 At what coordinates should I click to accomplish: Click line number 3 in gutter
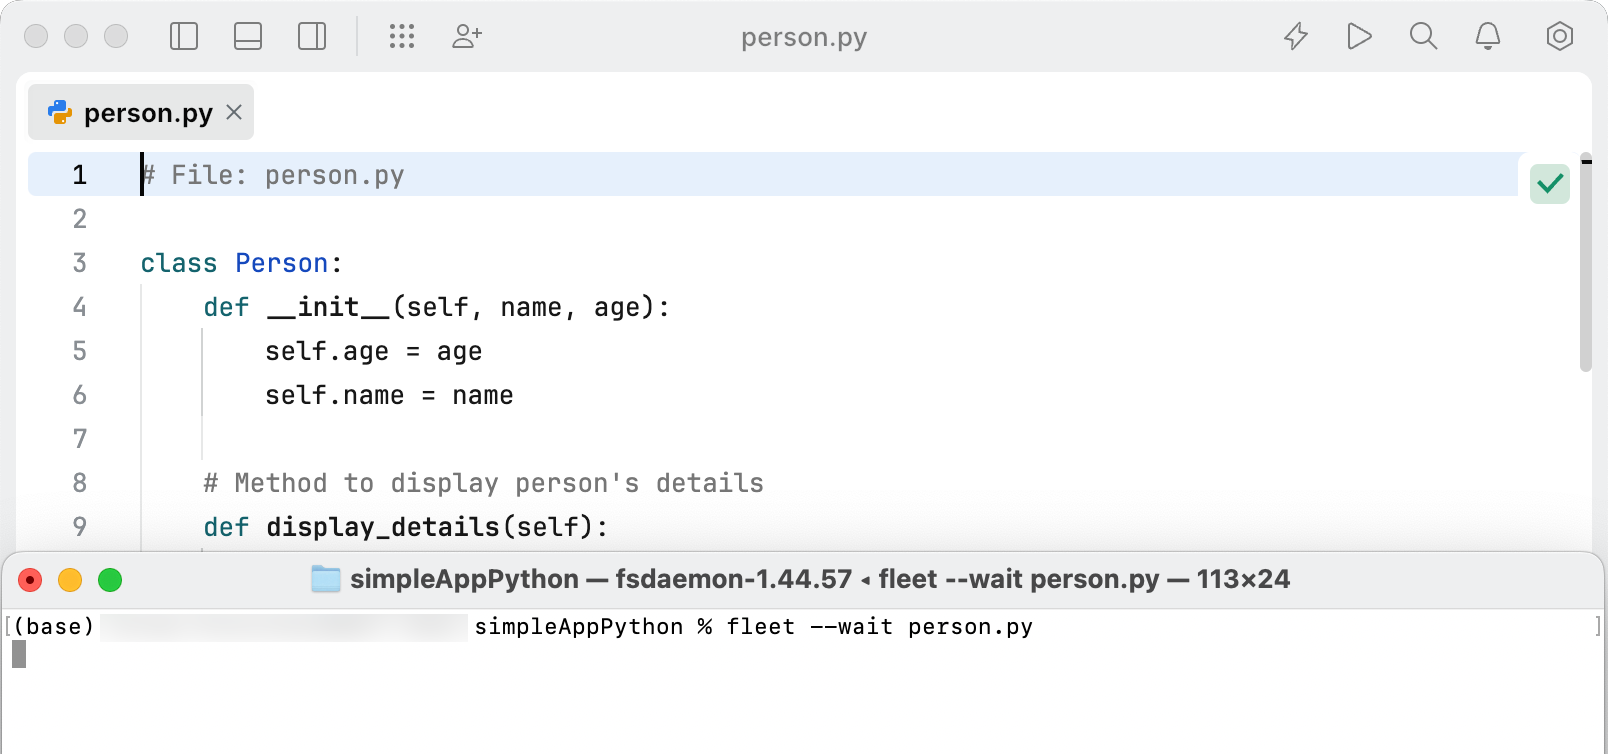[x=80, y=263]
